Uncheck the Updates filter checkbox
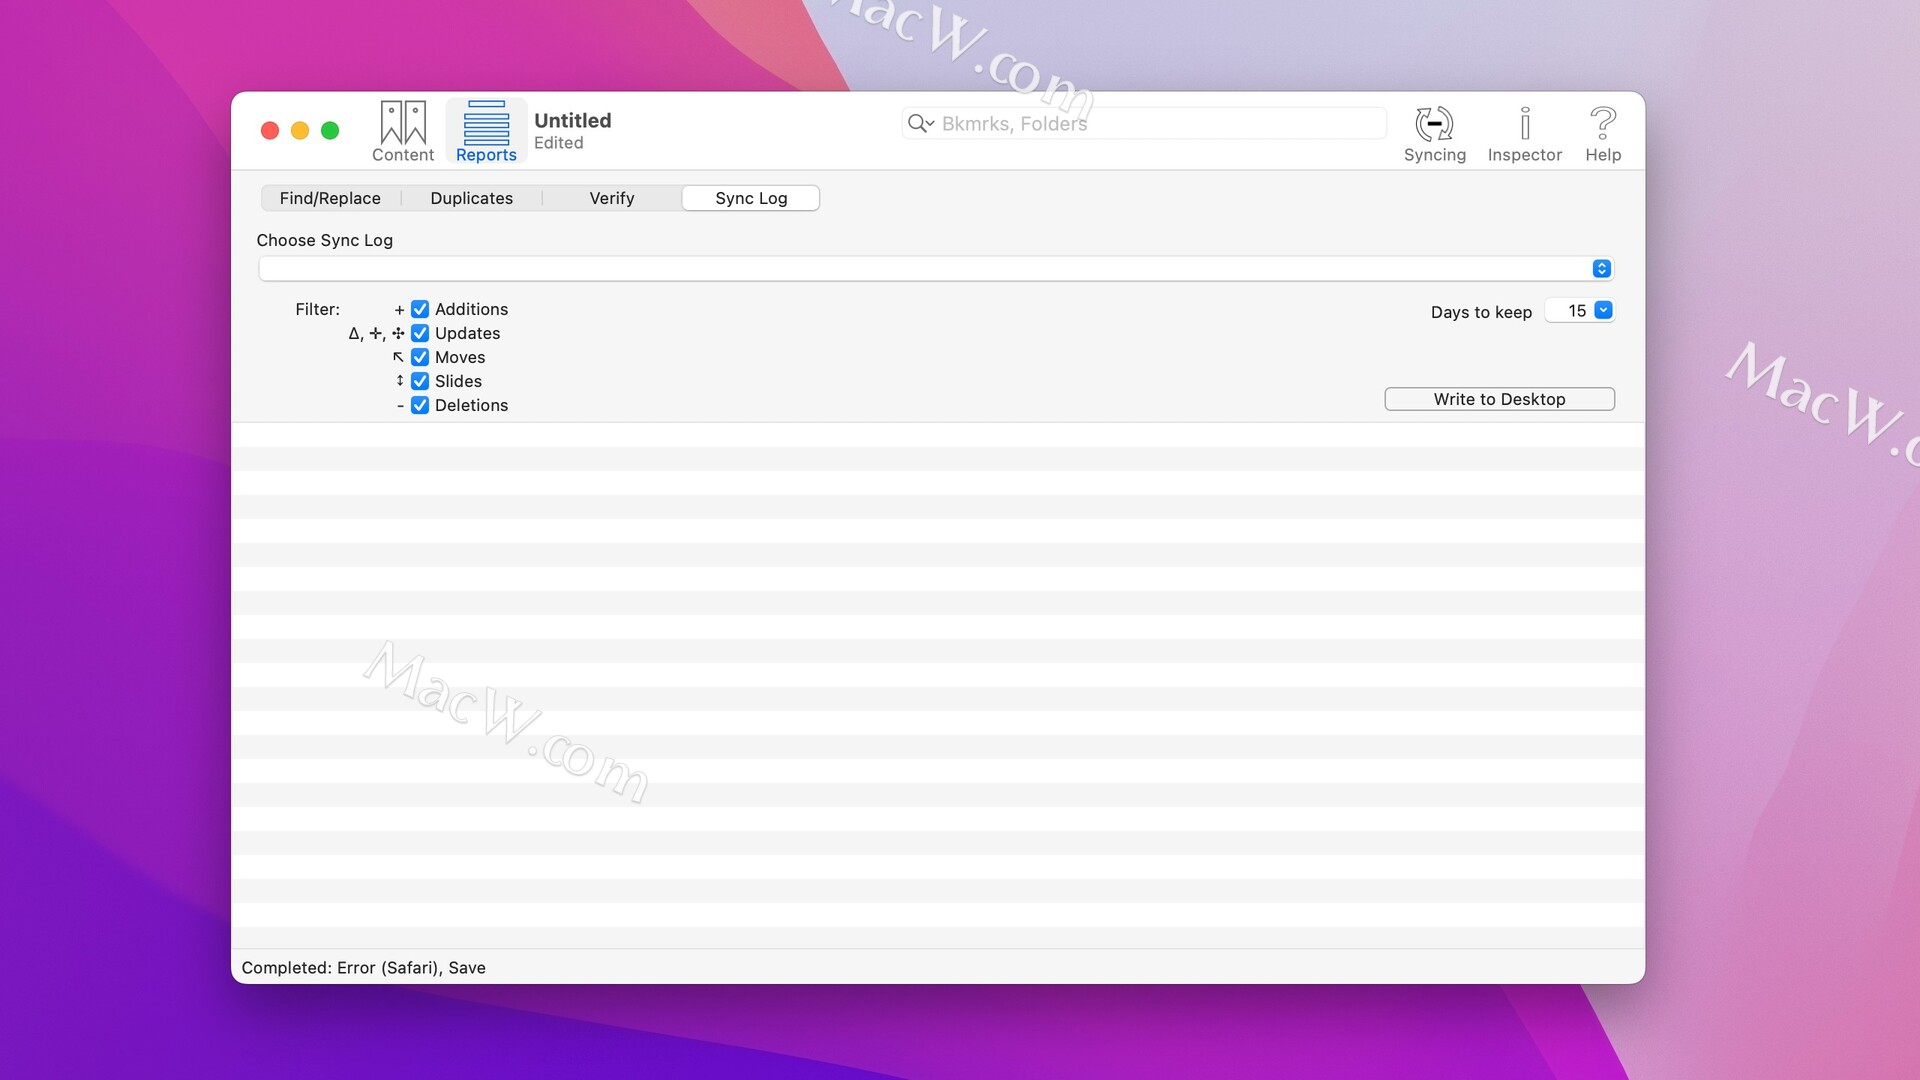This screenshot has height=1080, width=1920. [420, 333]
